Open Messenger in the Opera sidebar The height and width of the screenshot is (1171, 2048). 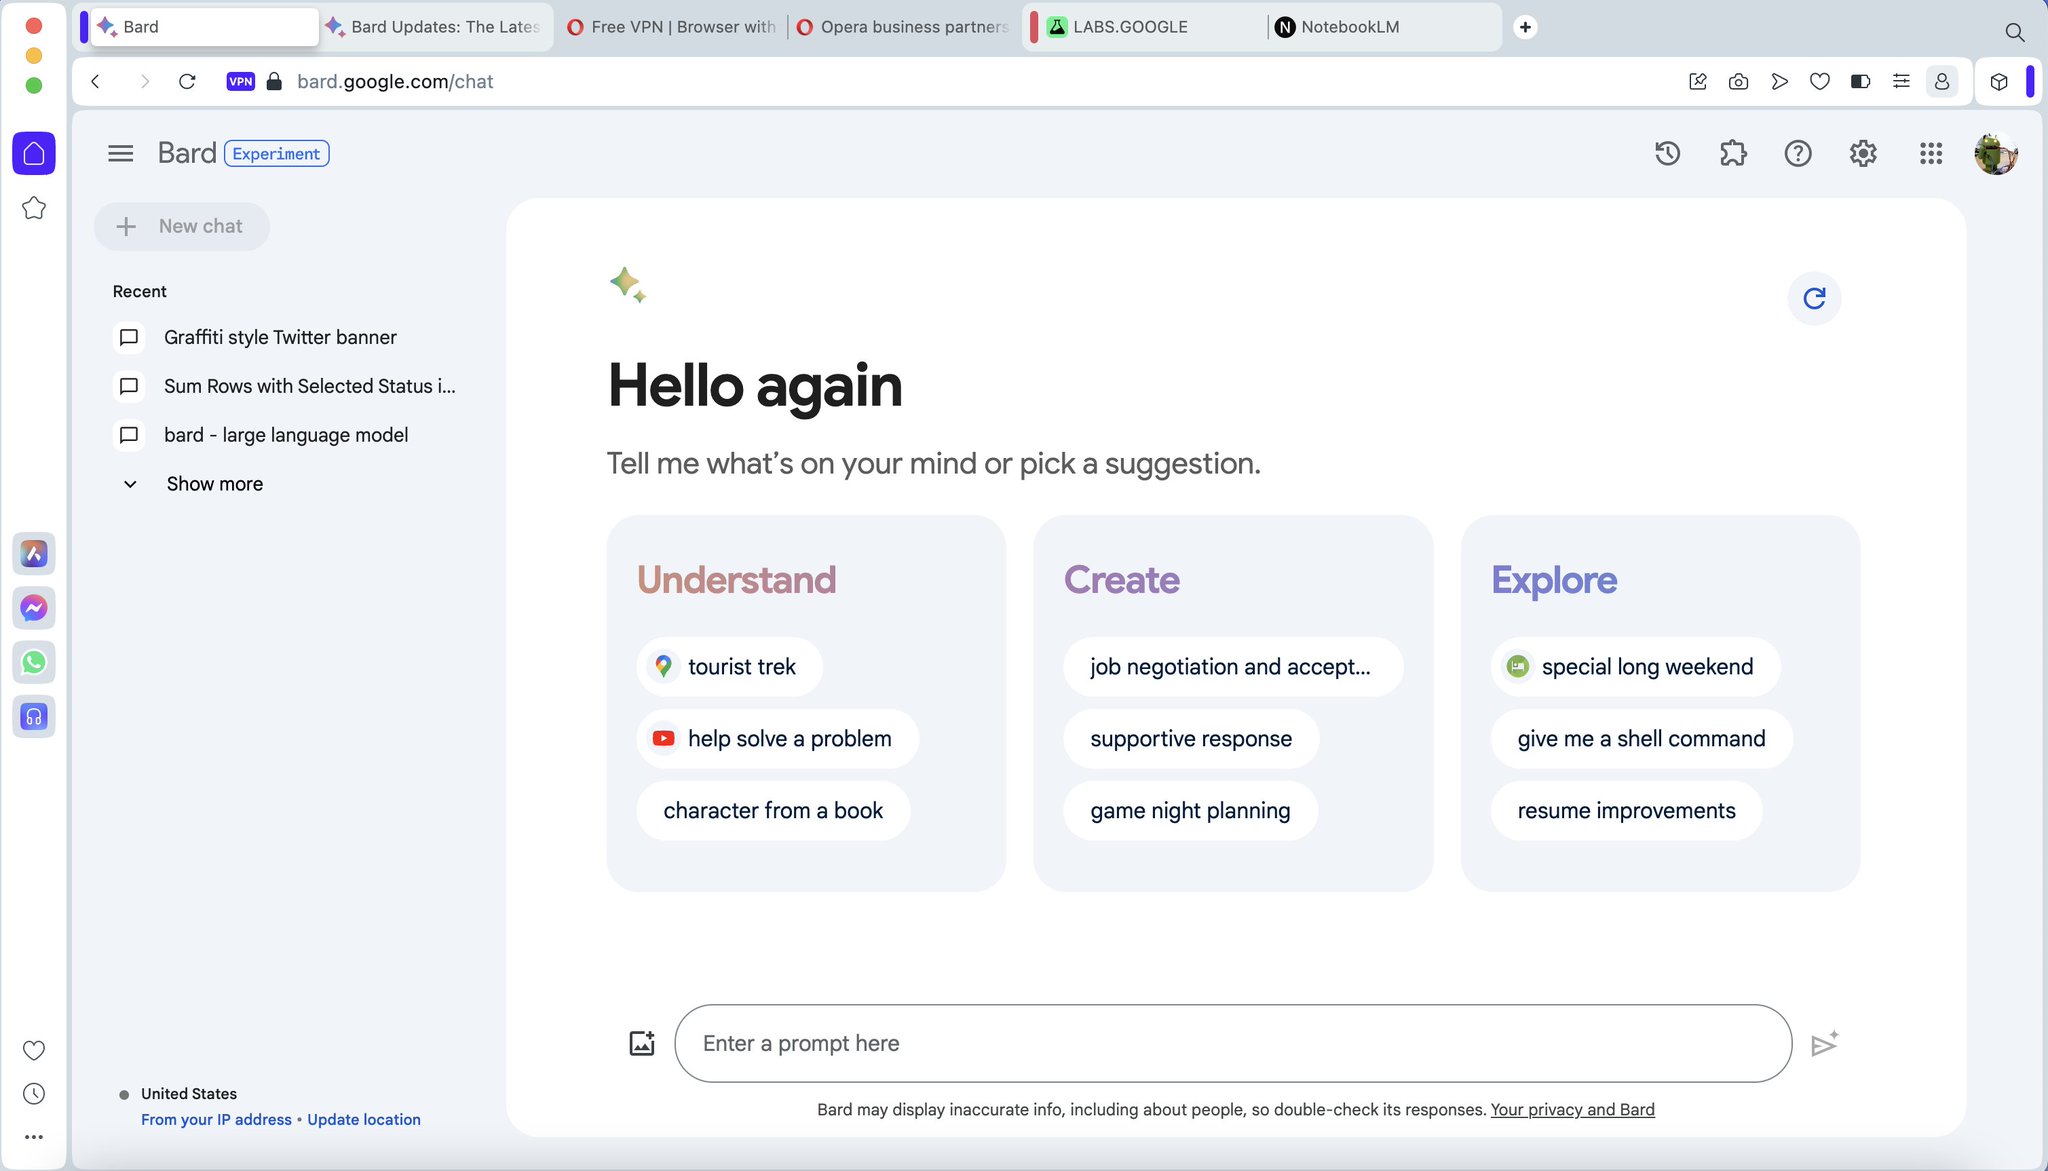(34, 608)
